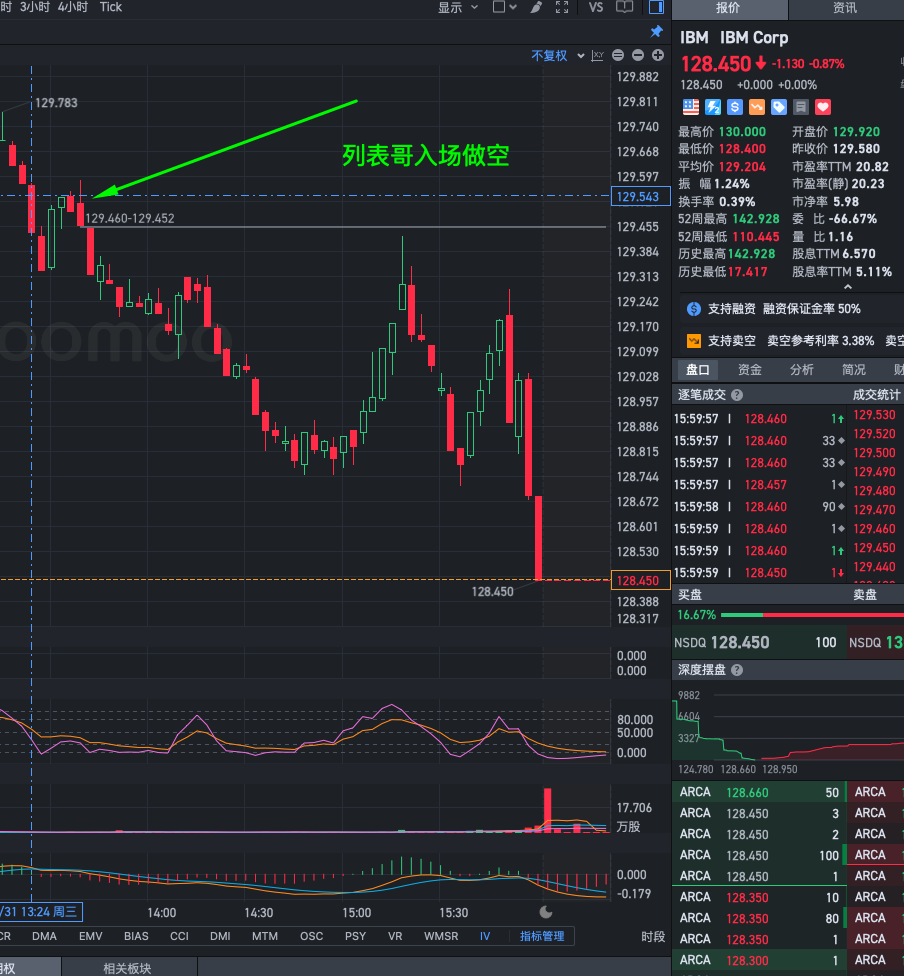The width and height of the screenshot is (904, 976).
Task: Select the Tick timeframe
Action: [x=111, y=7]
